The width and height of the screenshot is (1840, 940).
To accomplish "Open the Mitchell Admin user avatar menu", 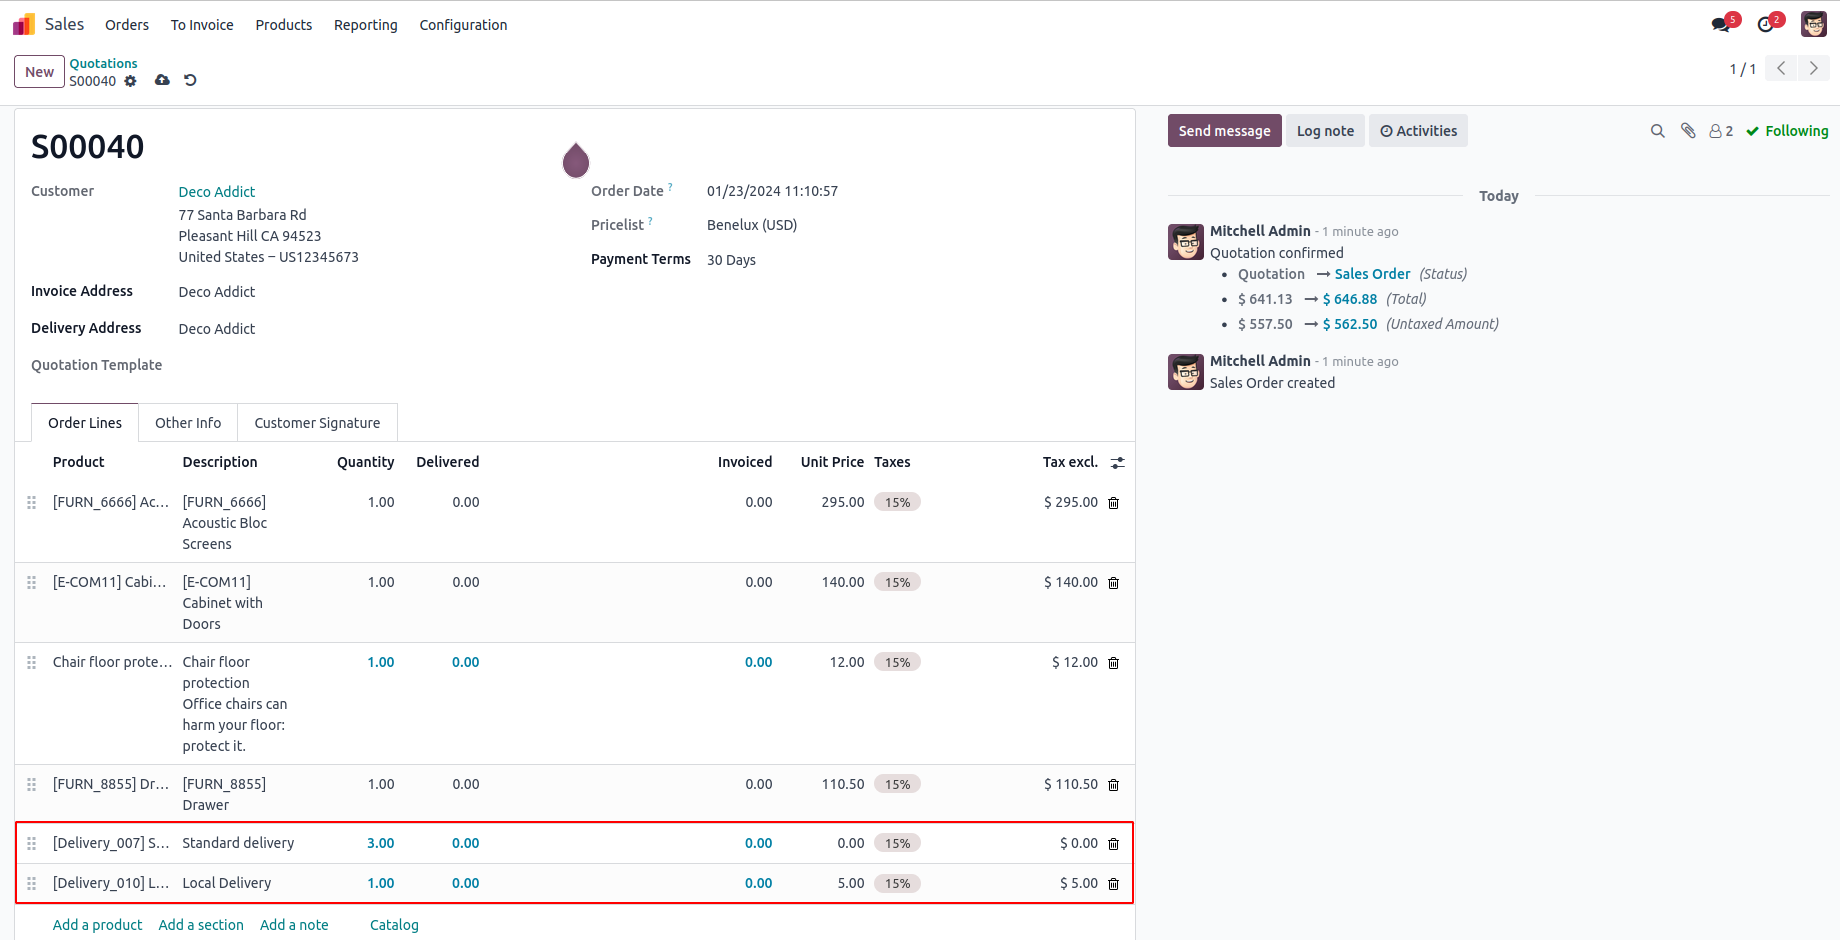I will (x=1814, y=24).
